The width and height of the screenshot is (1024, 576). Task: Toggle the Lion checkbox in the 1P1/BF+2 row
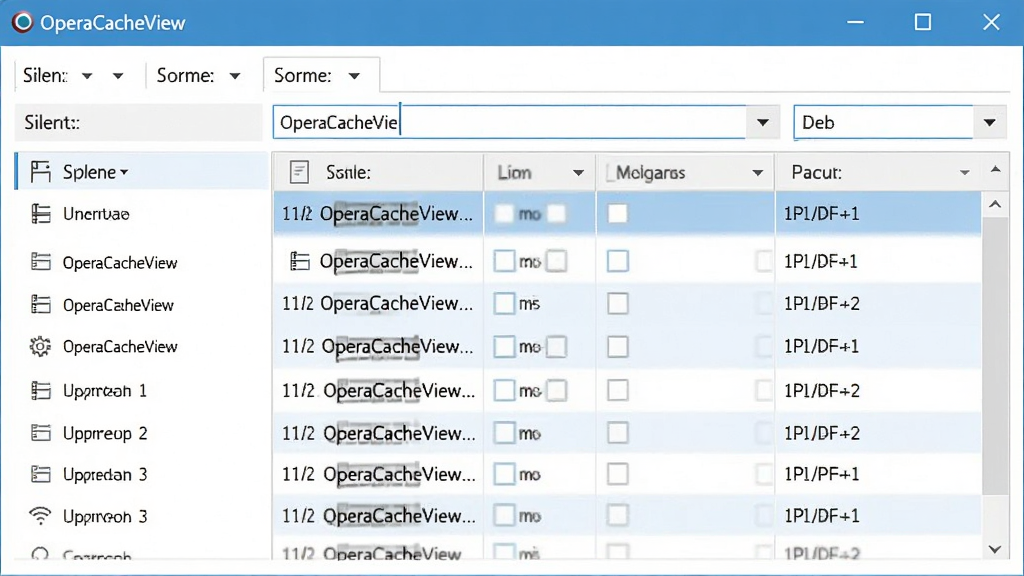pyautogui.click(x=504, y=304)
